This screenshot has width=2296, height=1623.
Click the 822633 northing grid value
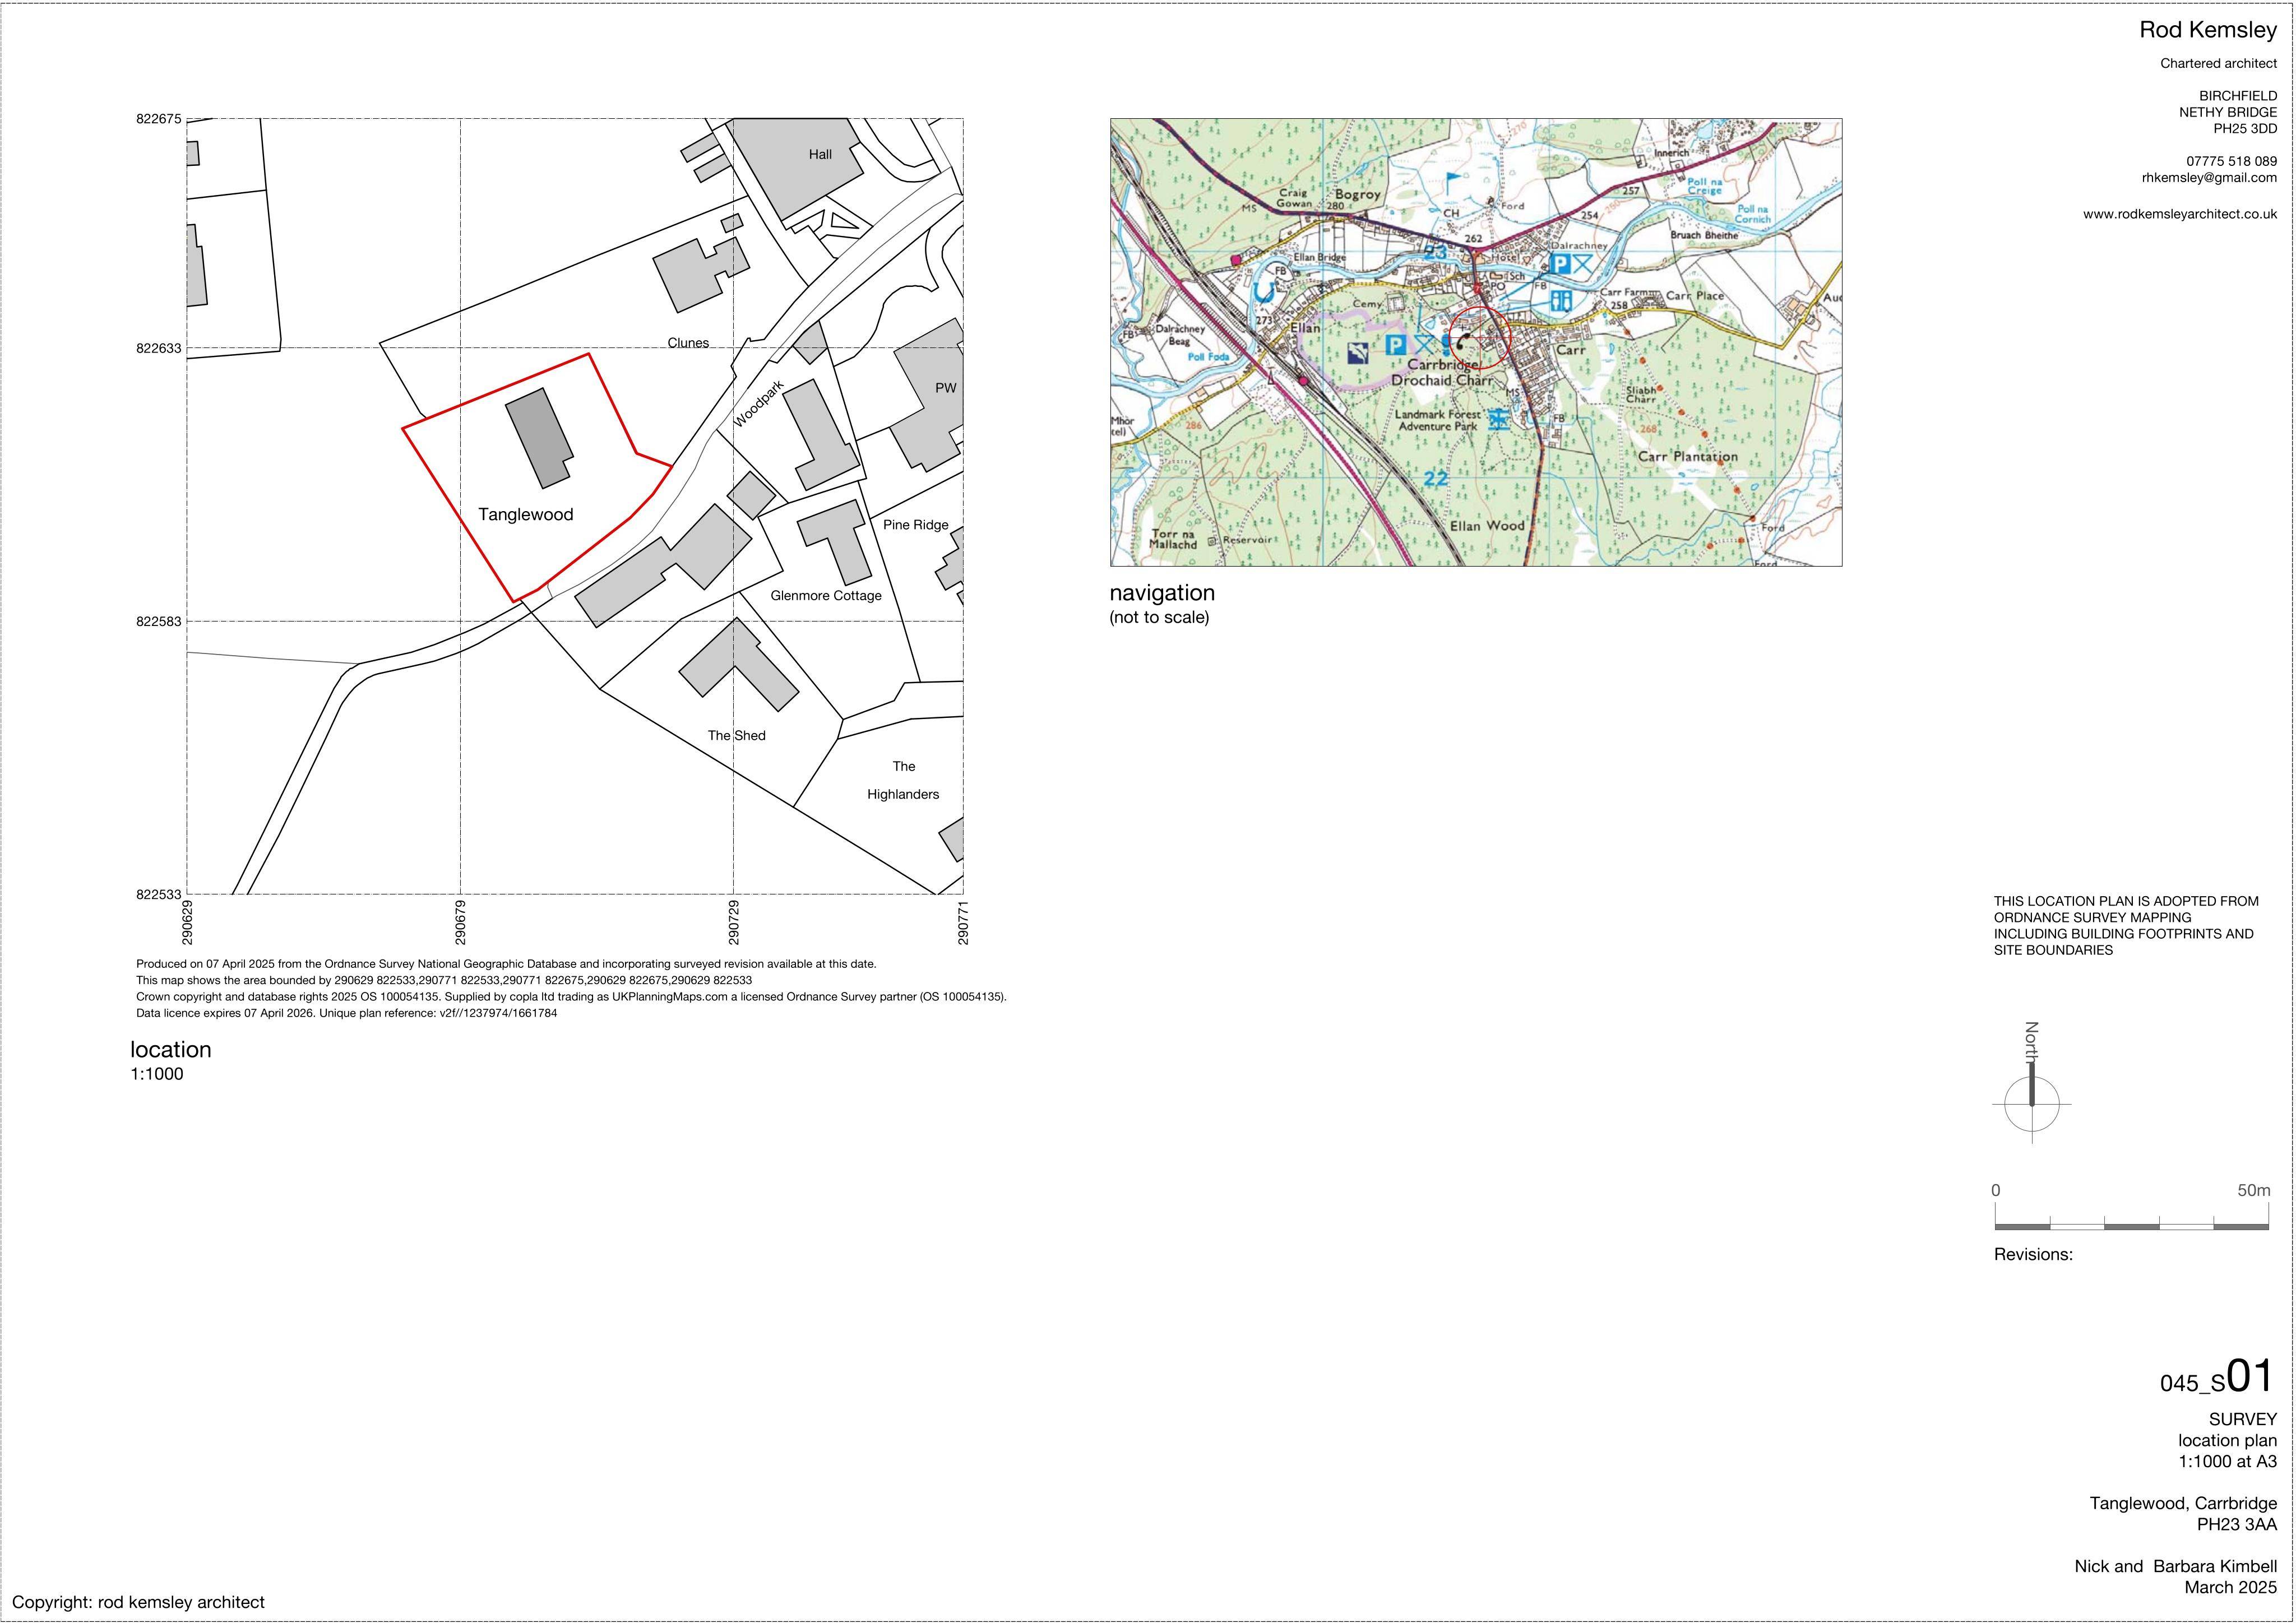coord(159,348)
